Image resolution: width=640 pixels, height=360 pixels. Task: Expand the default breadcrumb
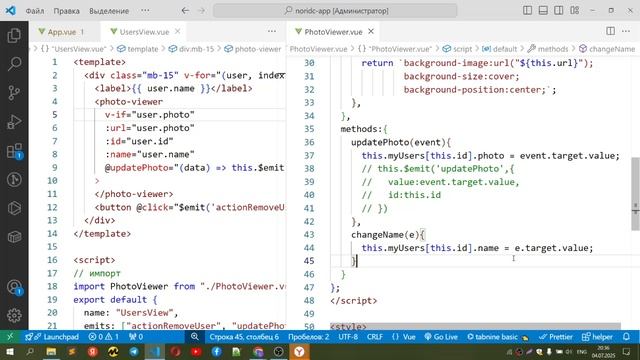click(499, 49)
